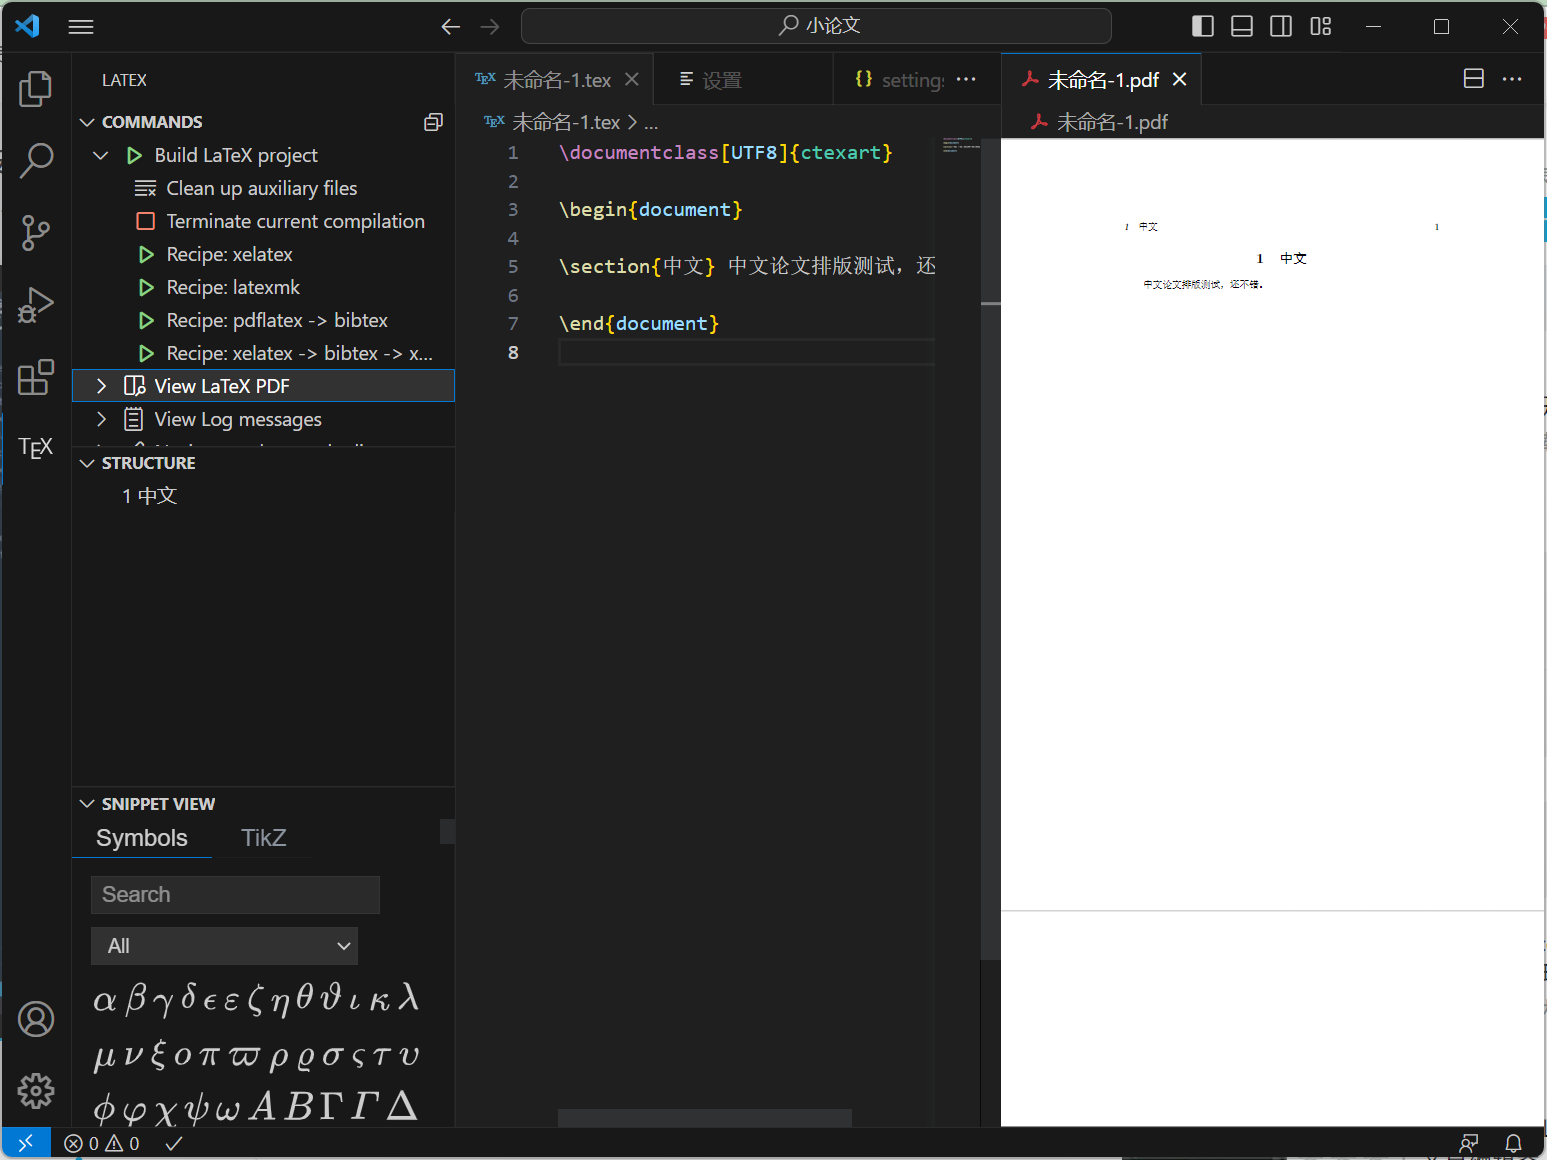This screenshot has width=1547, height=1160.
Task: Open the Manage gear menu
Action: tap(36, 1091)
